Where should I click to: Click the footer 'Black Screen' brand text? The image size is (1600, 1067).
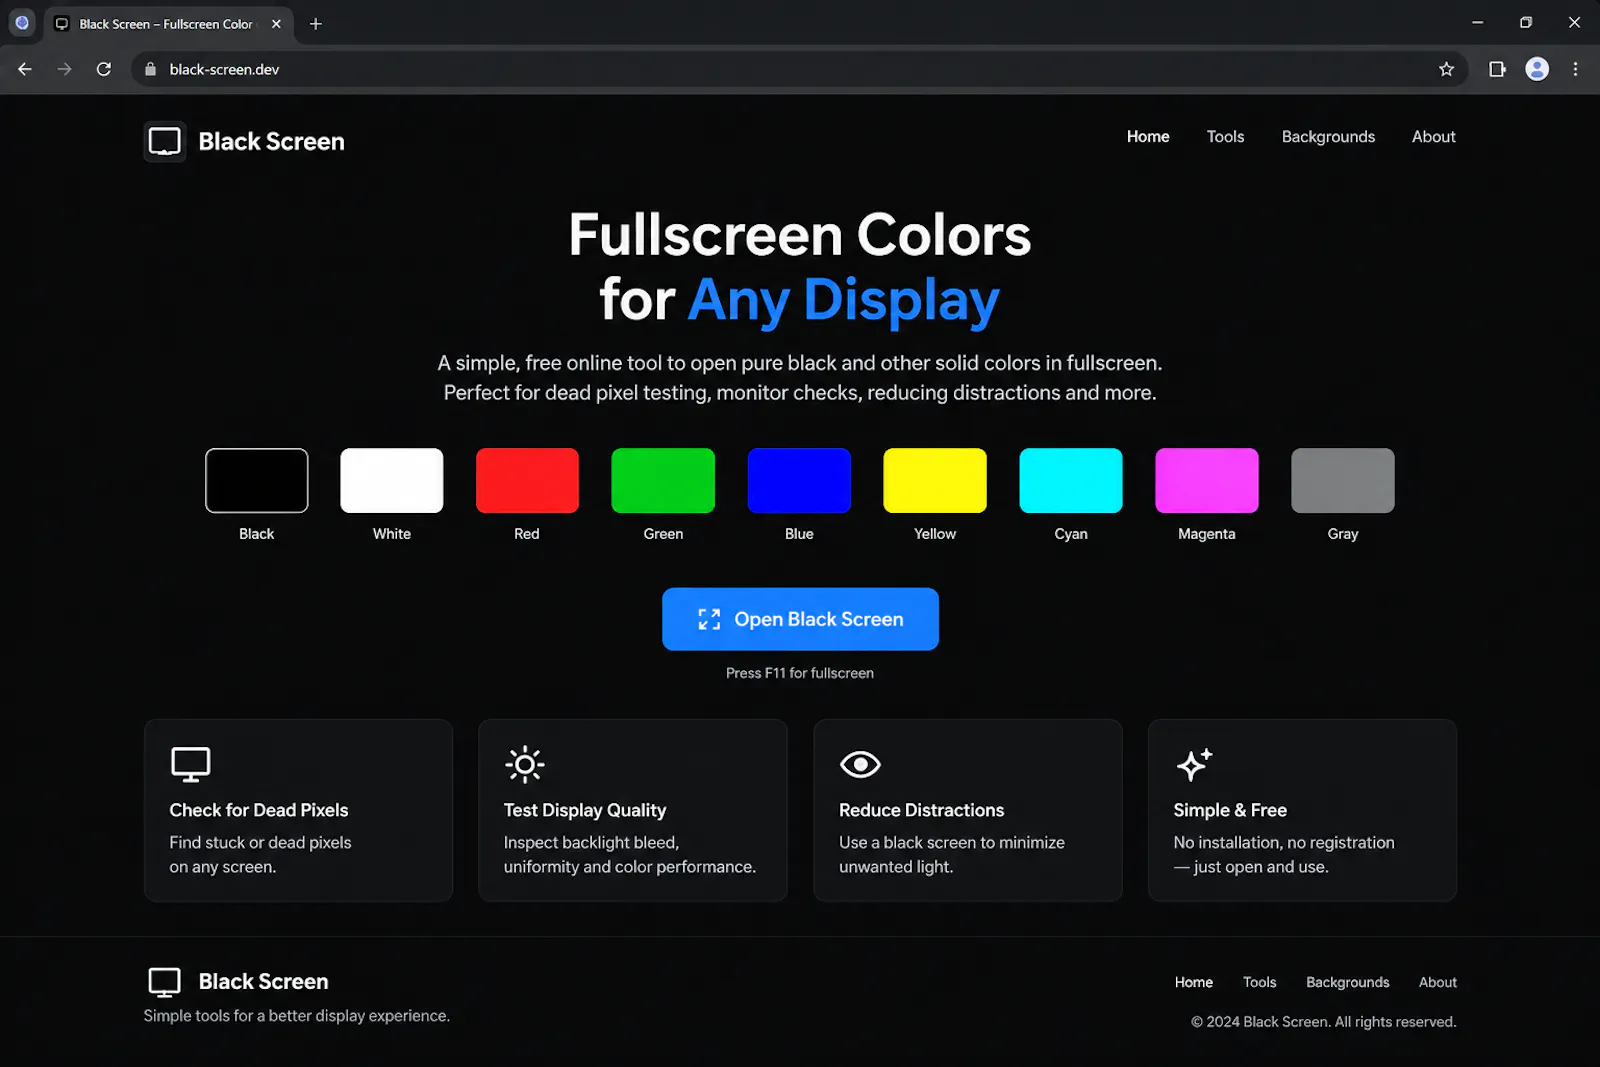tap(263, 982)
